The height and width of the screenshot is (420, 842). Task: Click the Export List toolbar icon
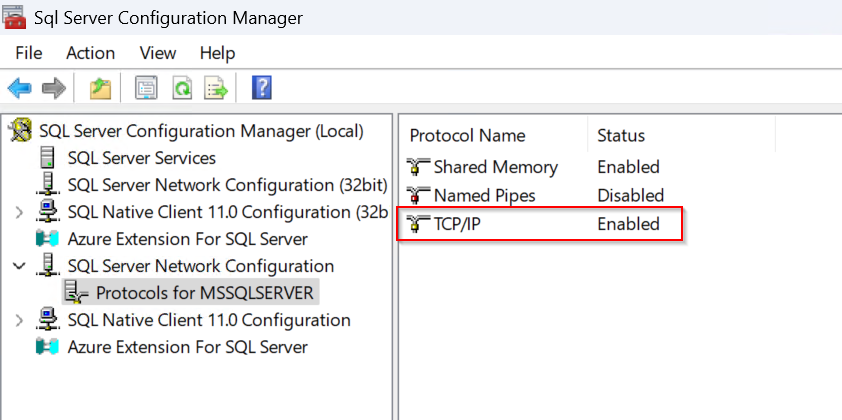(216, 89)
